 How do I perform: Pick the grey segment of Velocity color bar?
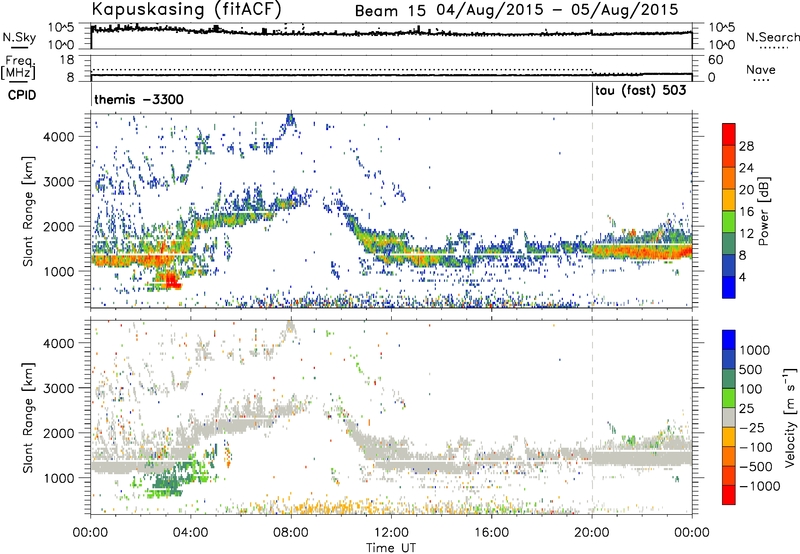(x=729, y=417)
